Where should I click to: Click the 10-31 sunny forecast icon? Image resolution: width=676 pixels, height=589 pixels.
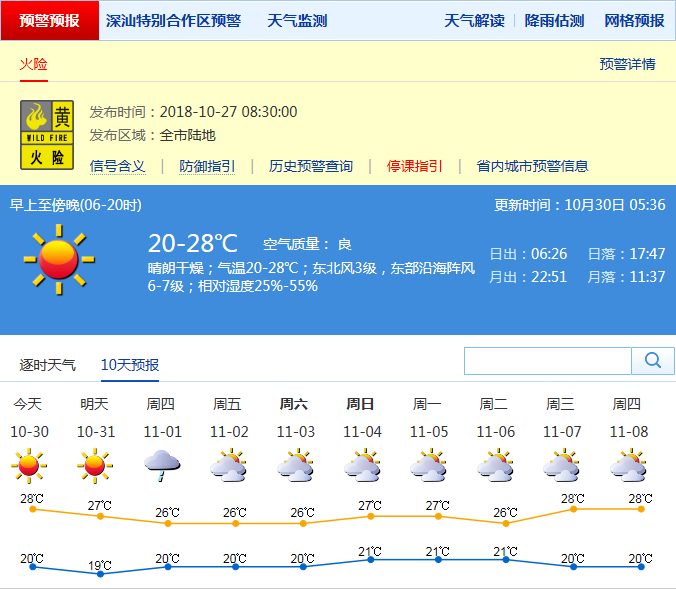tap(94, 465)
